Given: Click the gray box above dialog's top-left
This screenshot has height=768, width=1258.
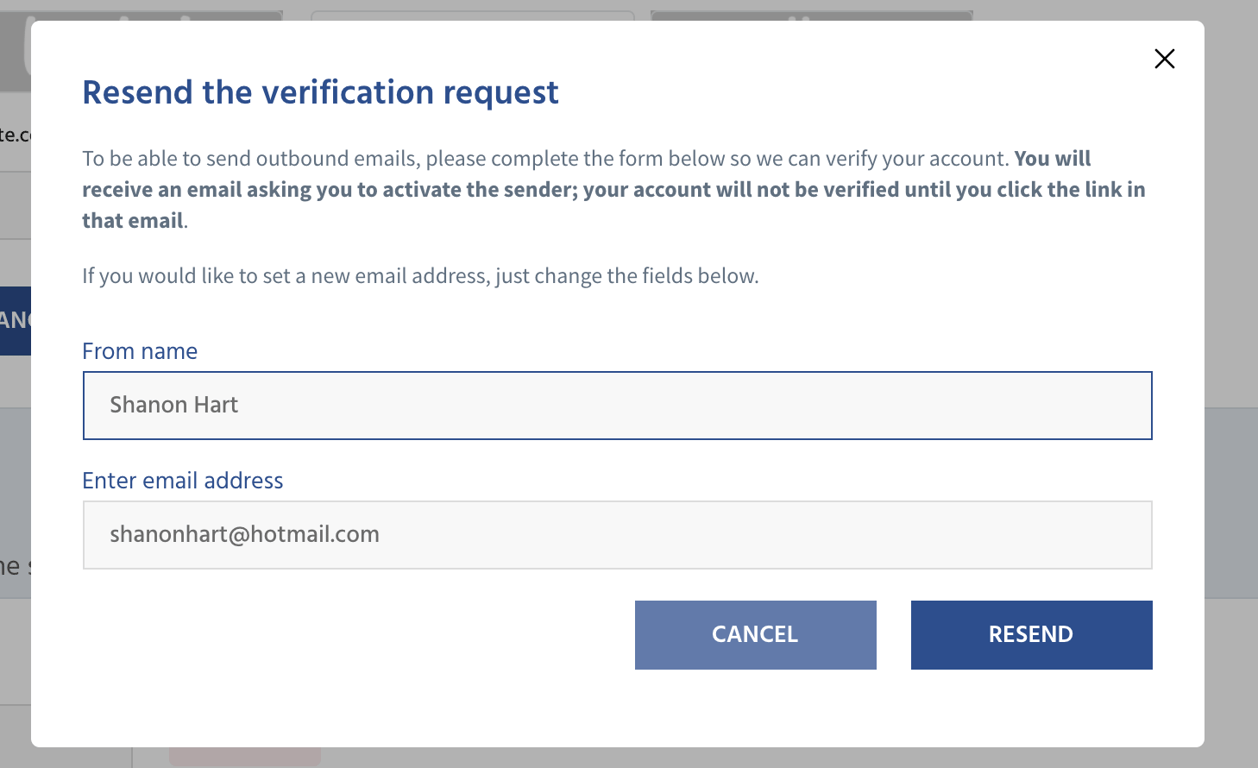Looking at the screenshot, I should 150,12.
